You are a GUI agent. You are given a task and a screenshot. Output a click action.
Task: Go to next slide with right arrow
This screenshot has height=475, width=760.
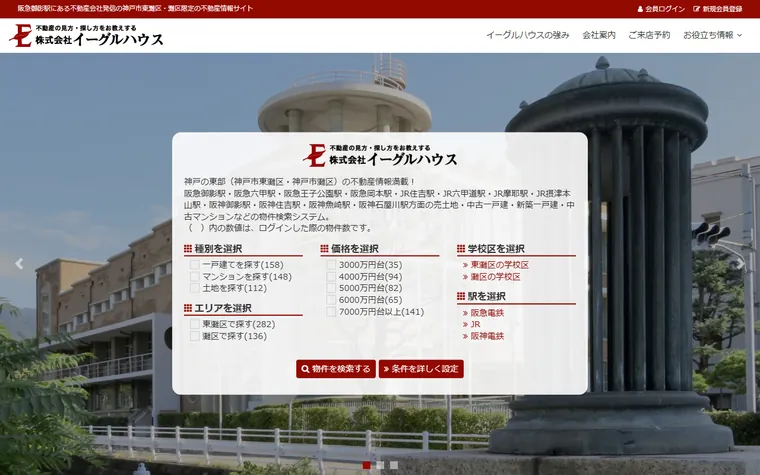(x=741, y=264)
